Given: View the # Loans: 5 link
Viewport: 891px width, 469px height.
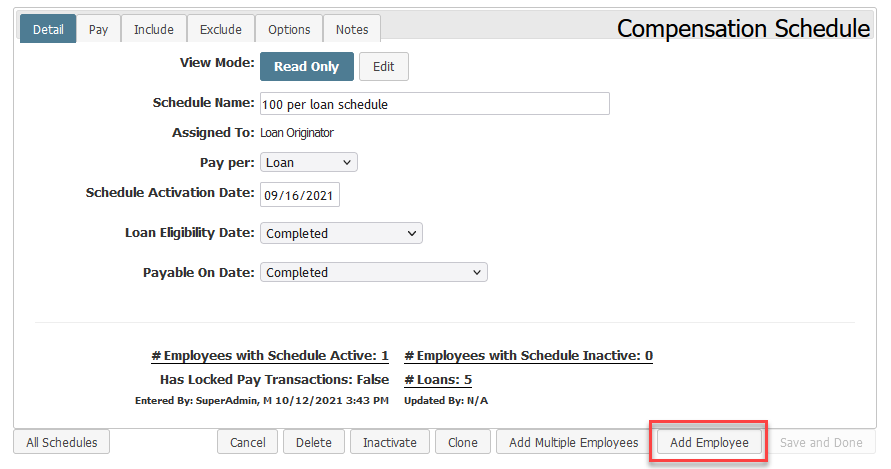Looking at the screenshot, I should click(438, 380).
